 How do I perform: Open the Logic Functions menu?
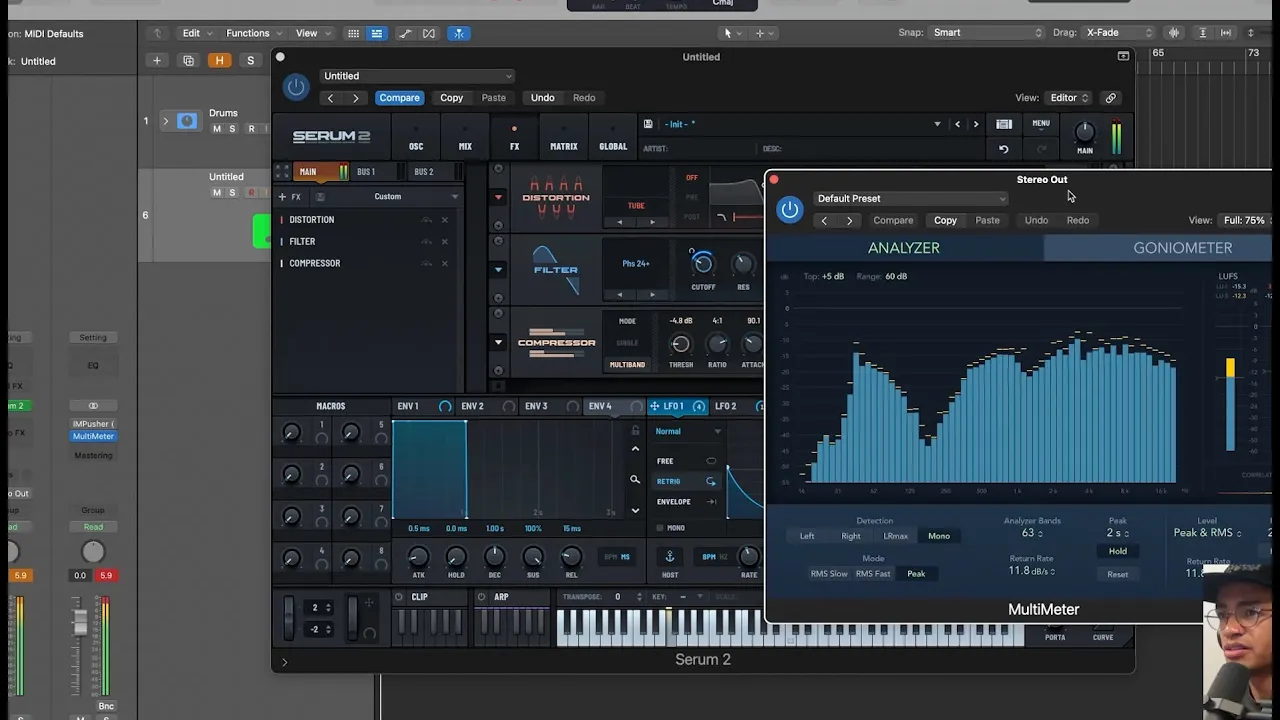(x=253, y=33)
